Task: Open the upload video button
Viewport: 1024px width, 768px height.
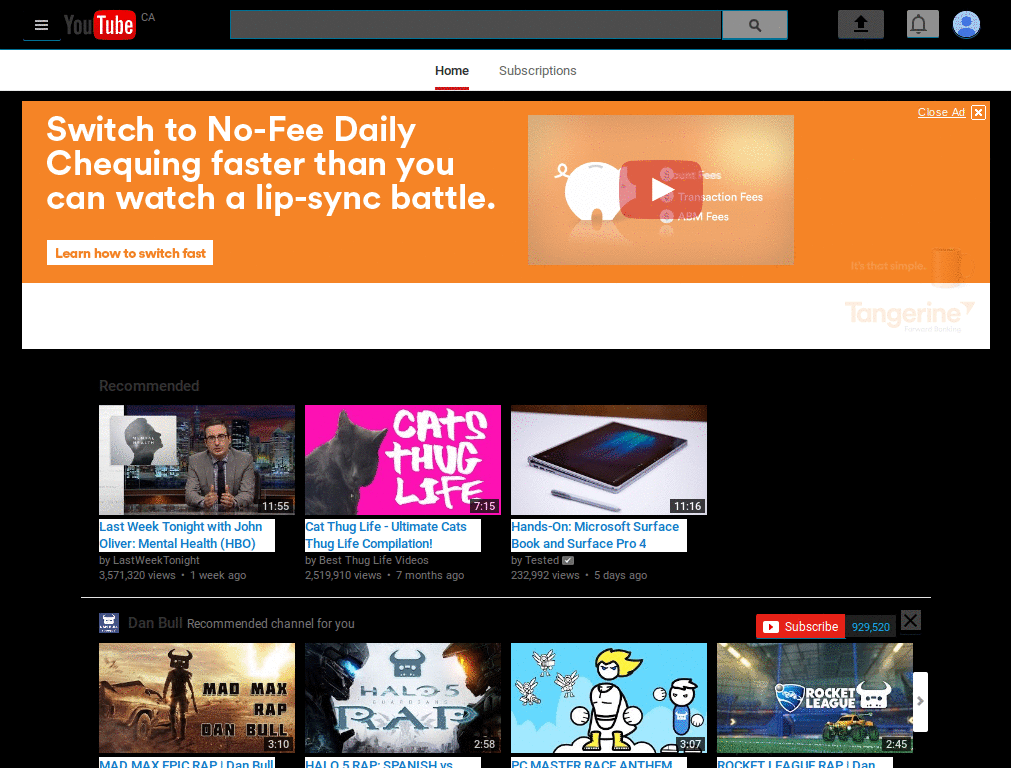Action: 861,25
